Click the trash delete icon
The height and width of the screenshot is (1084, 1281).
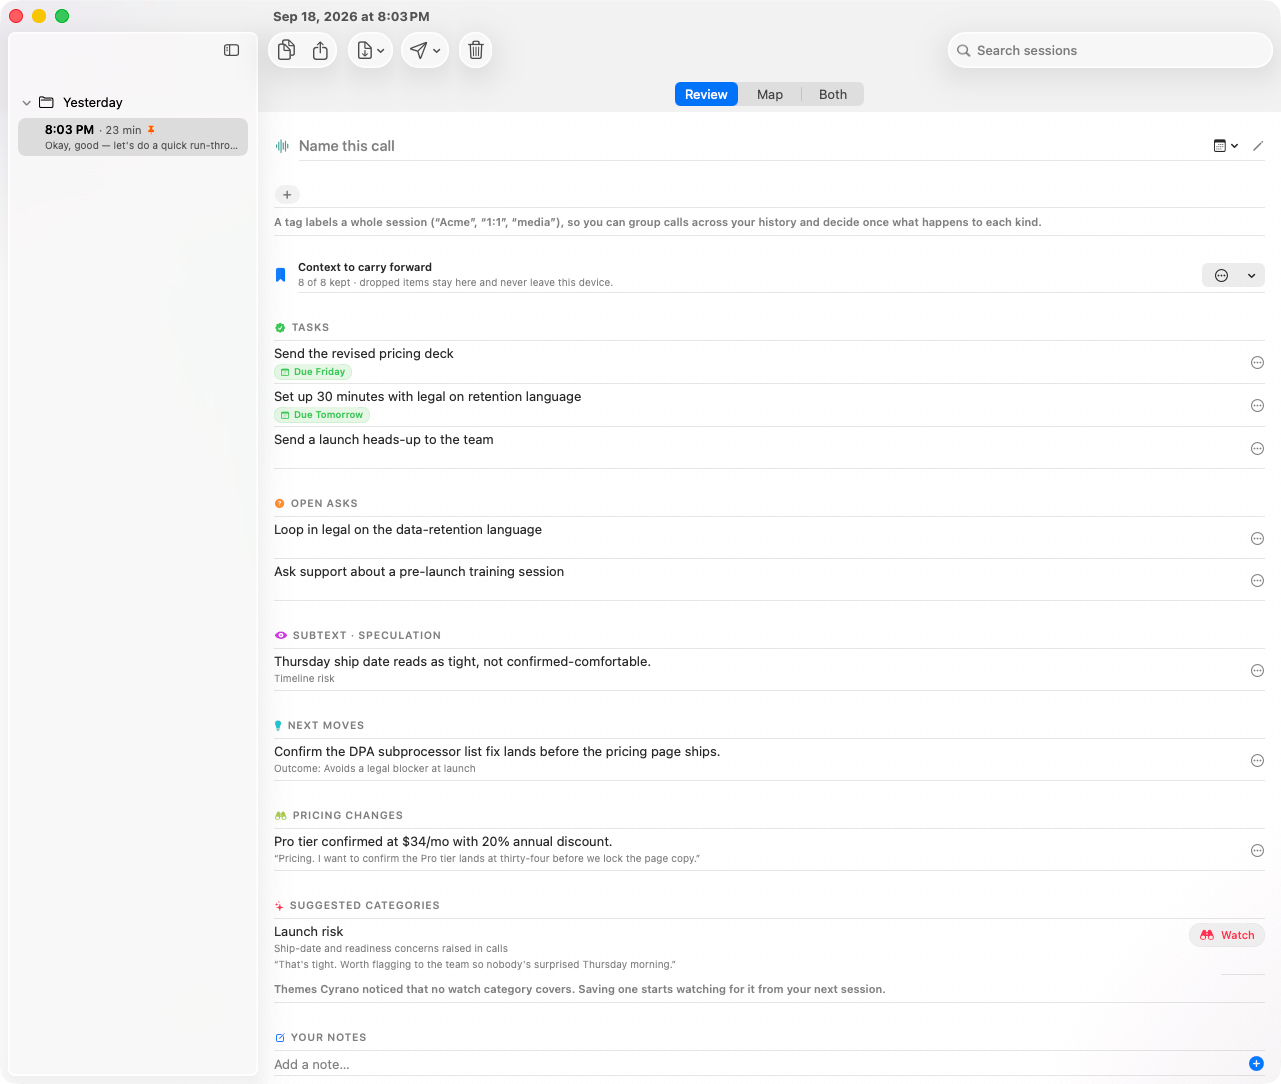(476, 50)
